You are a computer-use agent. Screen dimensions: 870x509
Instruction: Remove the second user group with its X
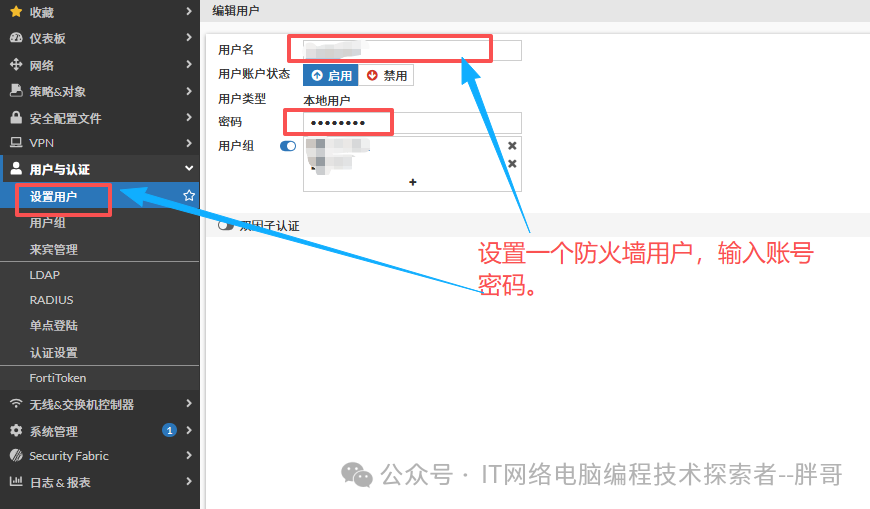512,164
